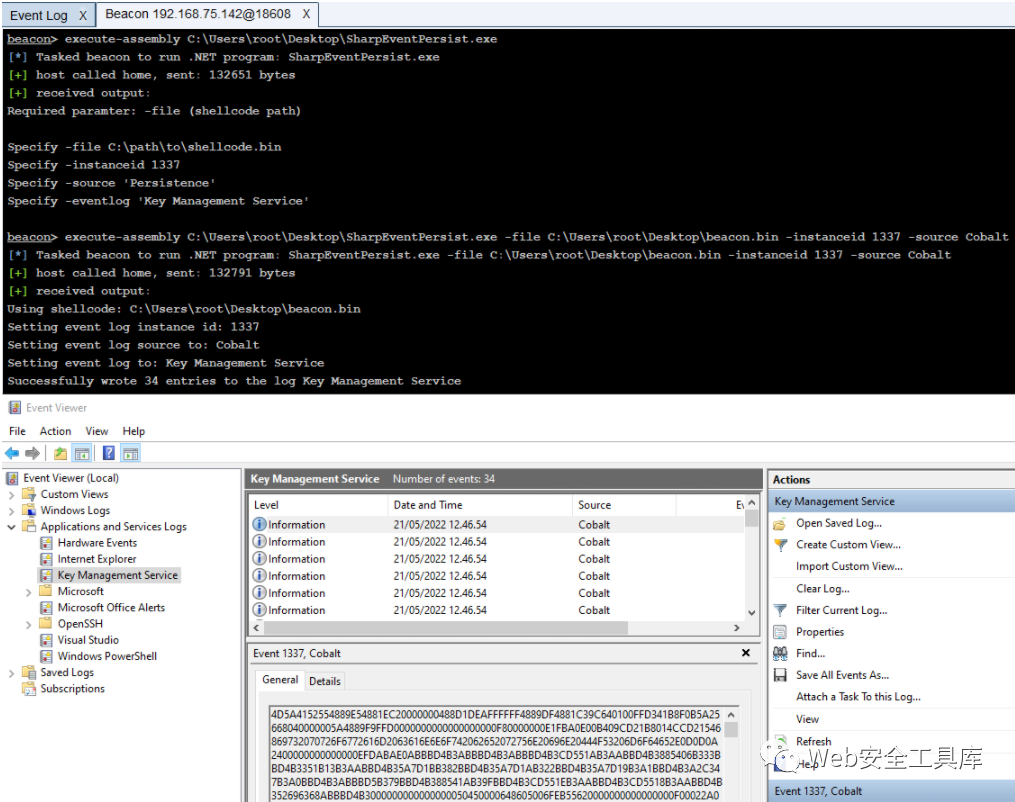Screen dimensions: 1015x802
Task: Select Windows PowerShell log in tree
Action: 107,656
